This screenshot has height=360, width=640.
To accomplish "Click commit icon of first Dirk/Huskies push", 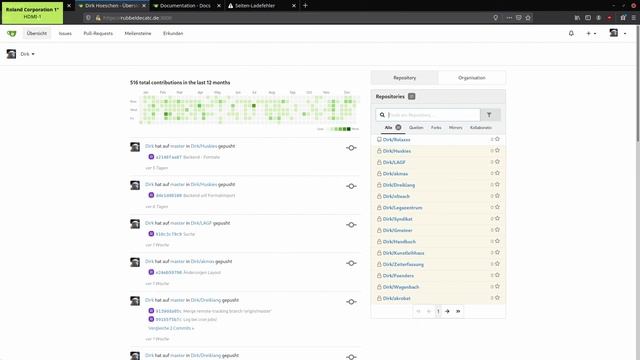I will [x=351, y=148].
